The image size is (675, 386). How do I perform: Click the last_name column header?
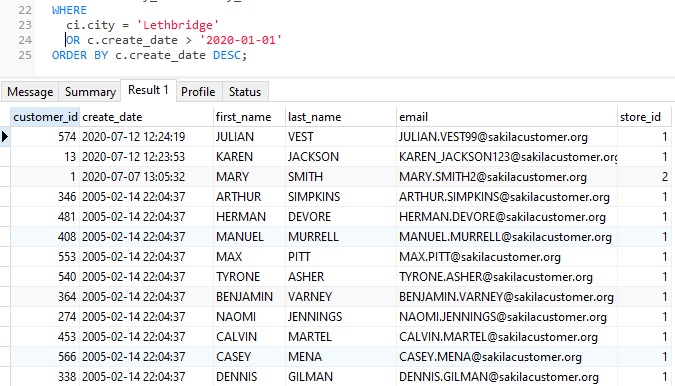[340, 117]
